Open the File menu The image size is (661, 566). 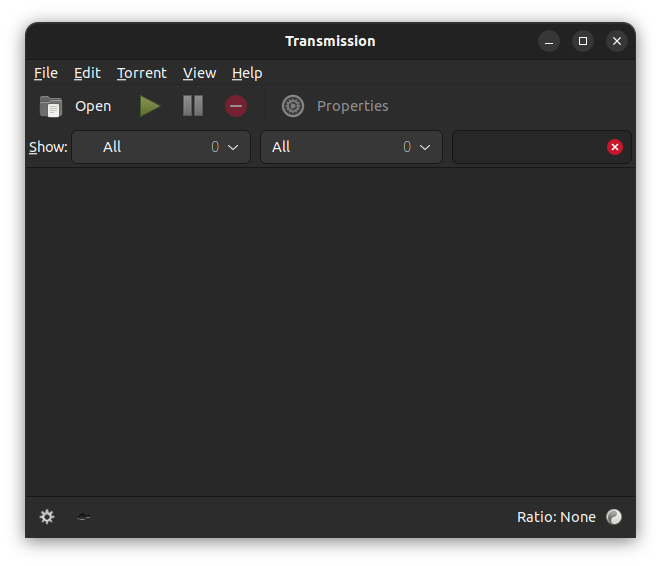tap(46, 73)
